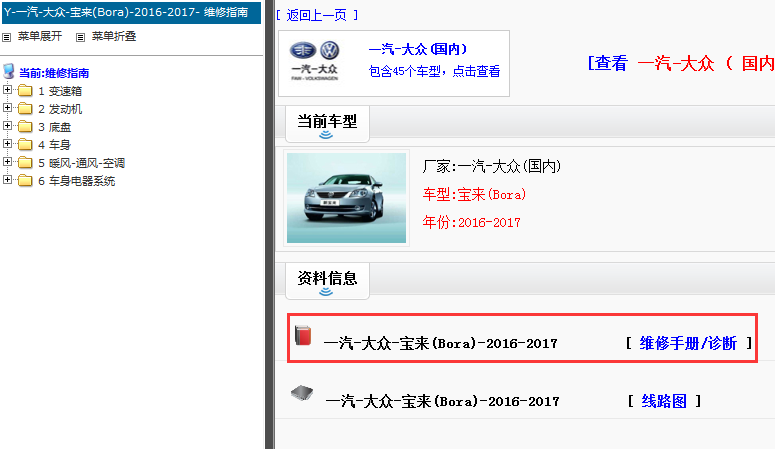The image size is (775, 449).
Task: Click the FAW-Volkswagen brand logo
Action: click(315, 61)
